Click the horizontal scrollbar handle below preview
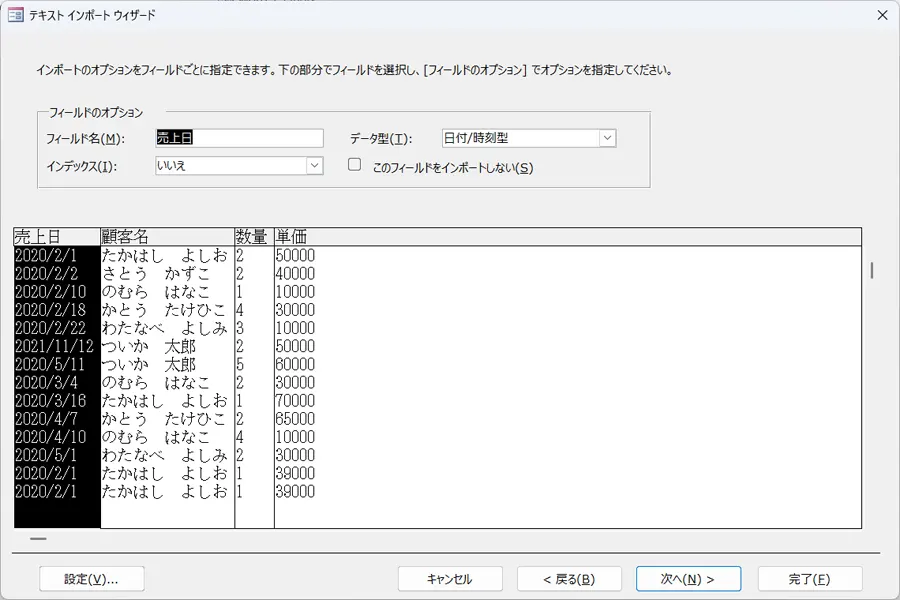 point(38,539)
